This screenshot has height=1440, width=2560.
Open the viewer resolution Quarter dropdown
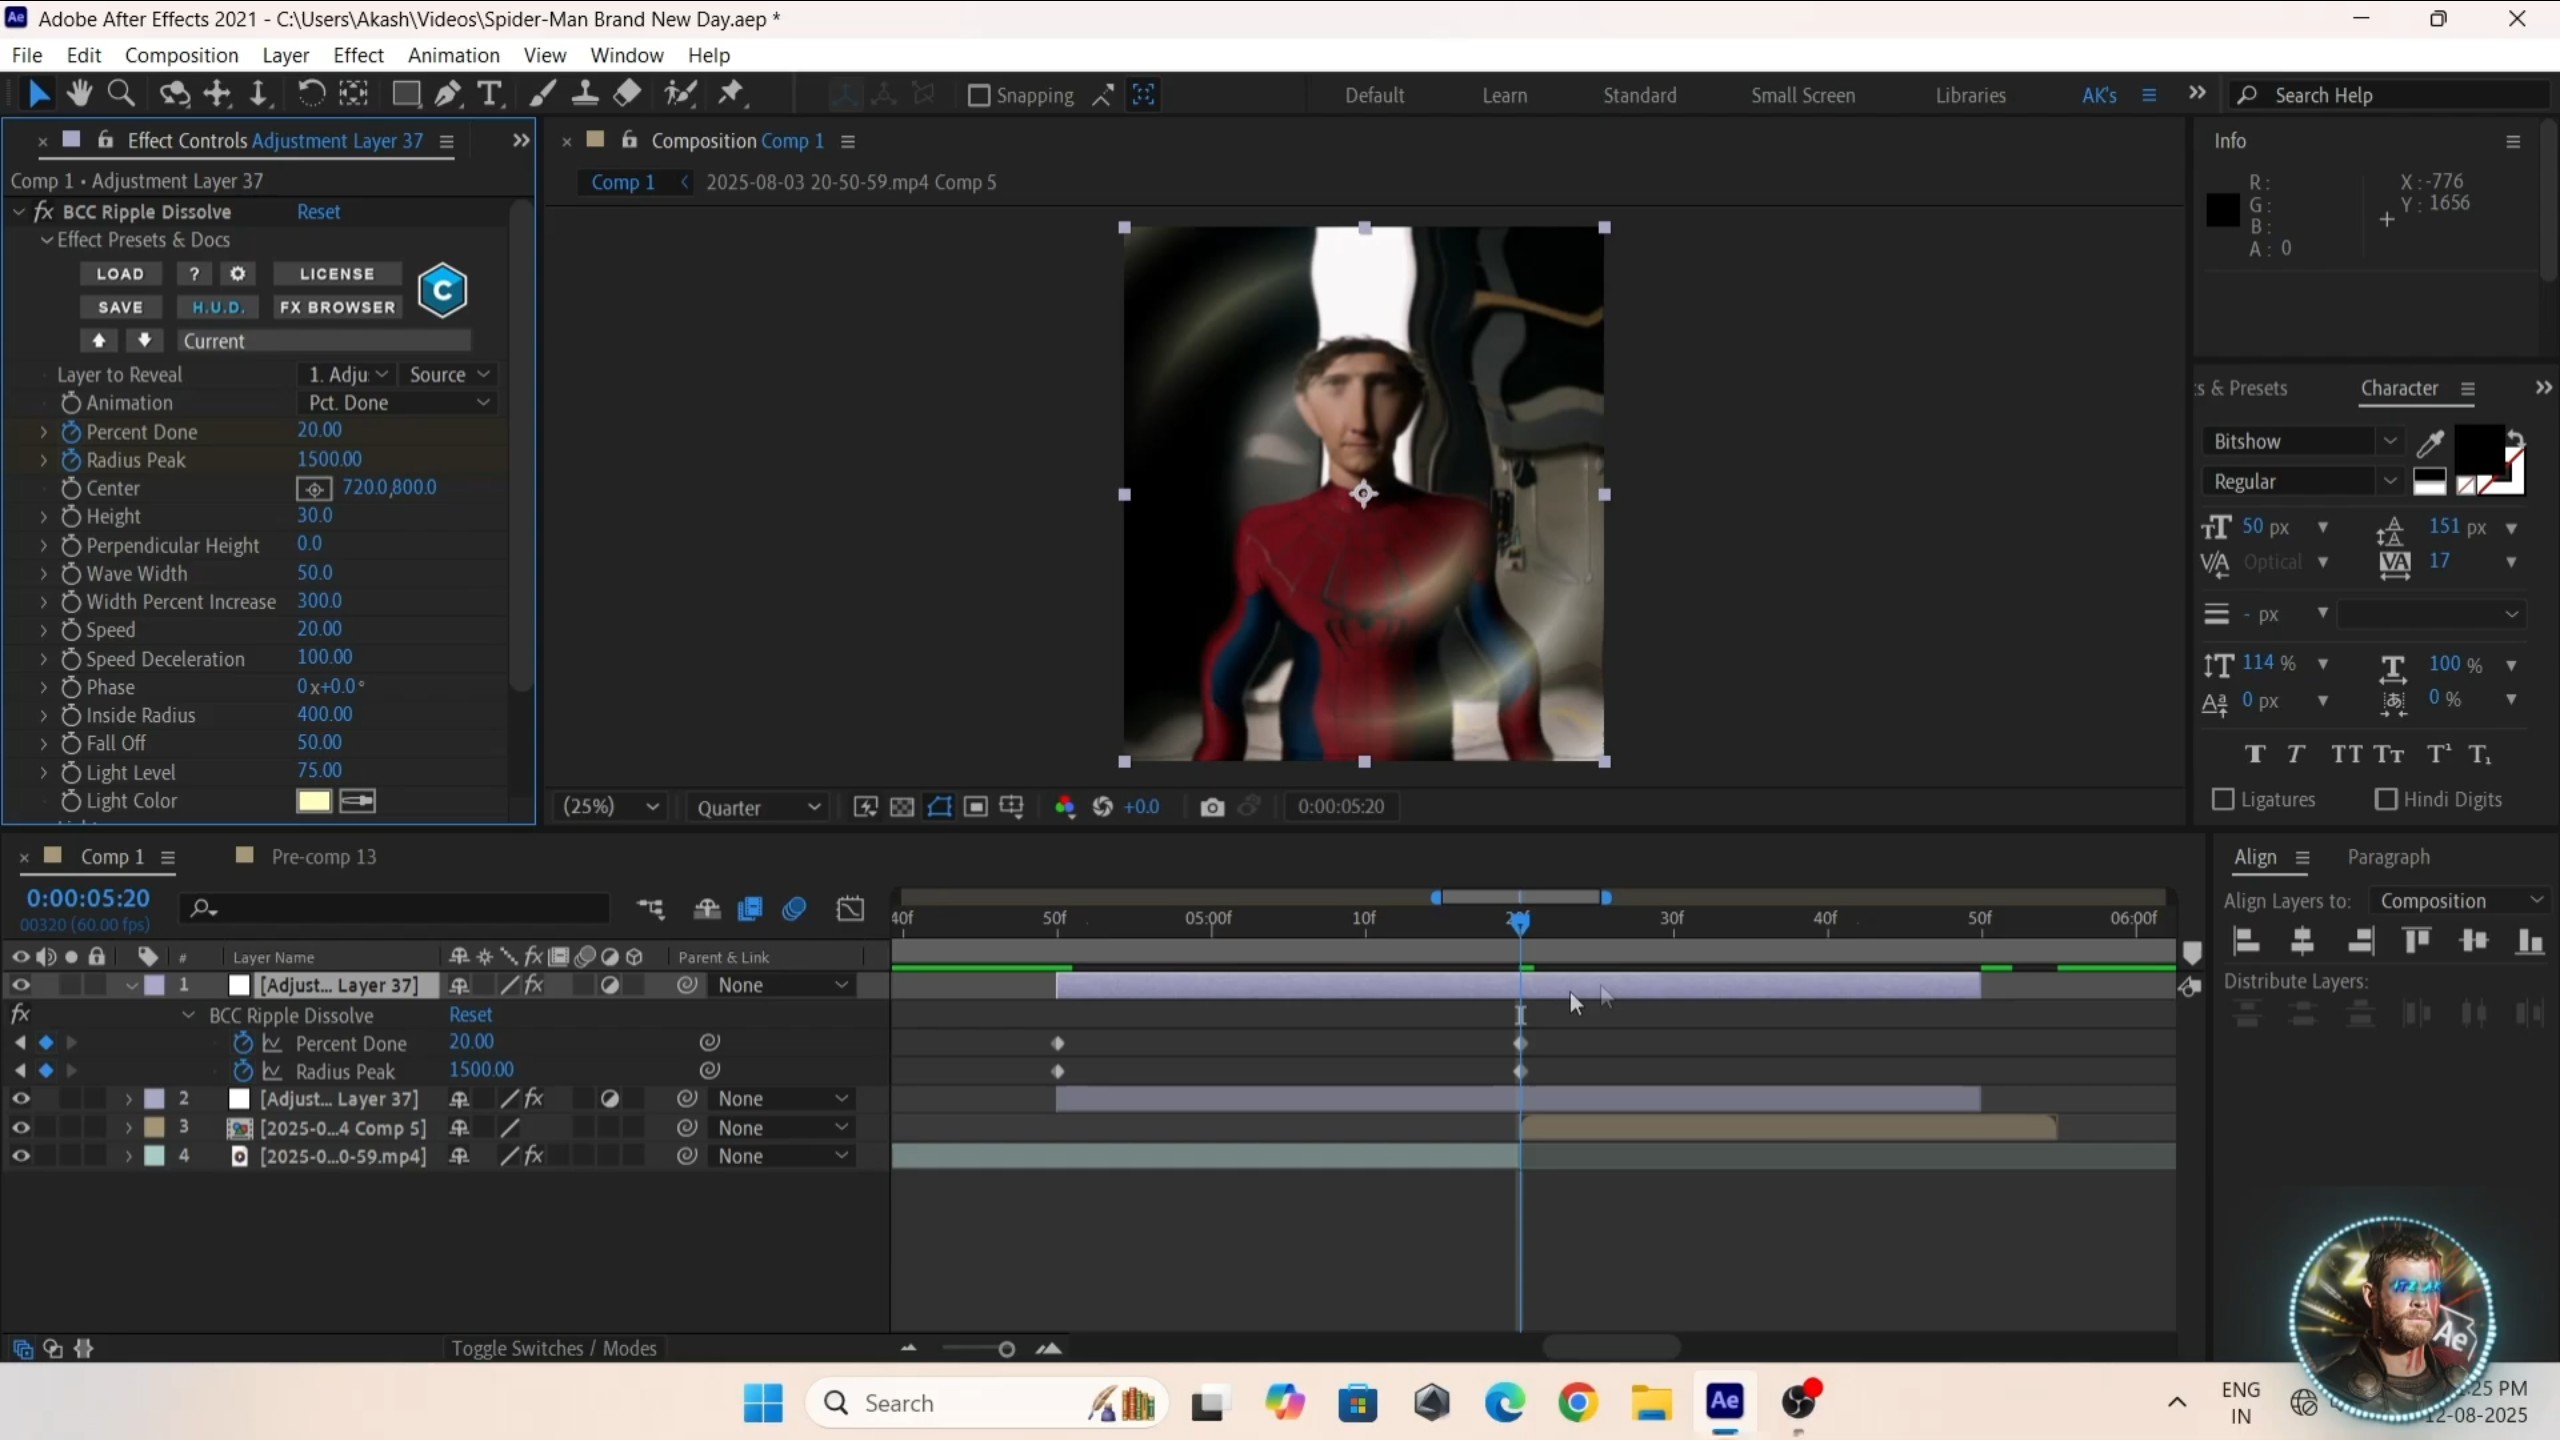pos(758,807)
